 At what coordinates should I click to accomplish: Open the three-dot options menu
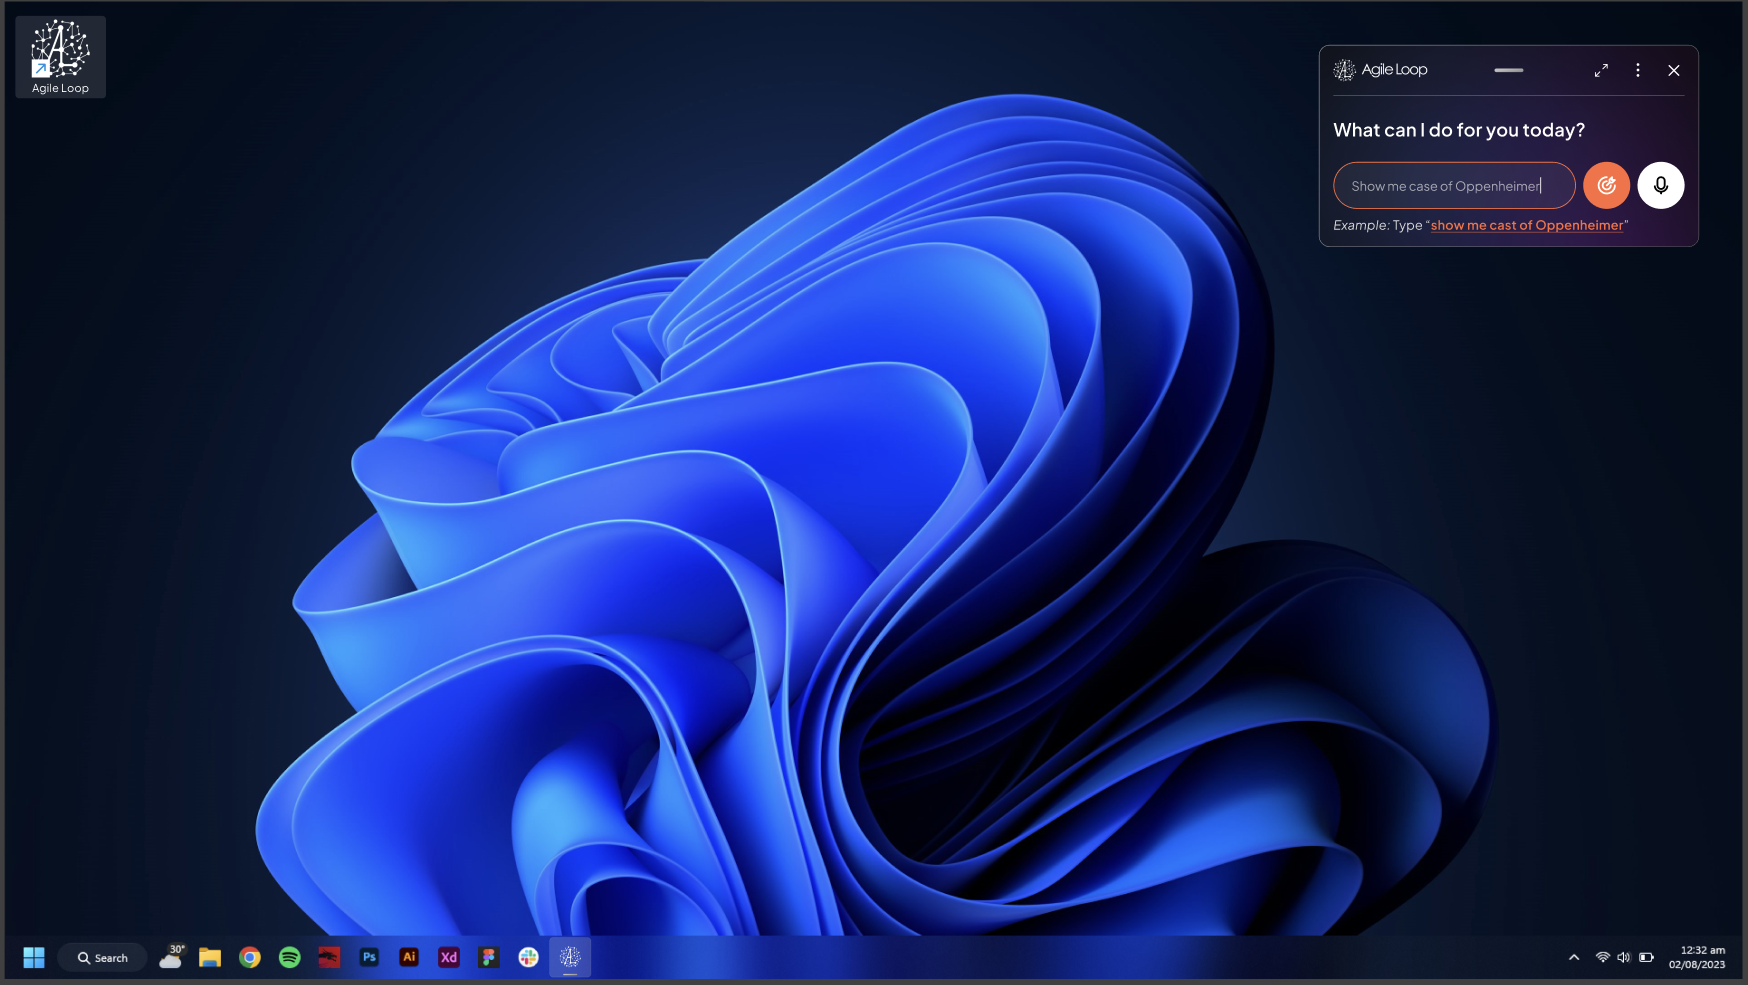tap(1637, 70)
